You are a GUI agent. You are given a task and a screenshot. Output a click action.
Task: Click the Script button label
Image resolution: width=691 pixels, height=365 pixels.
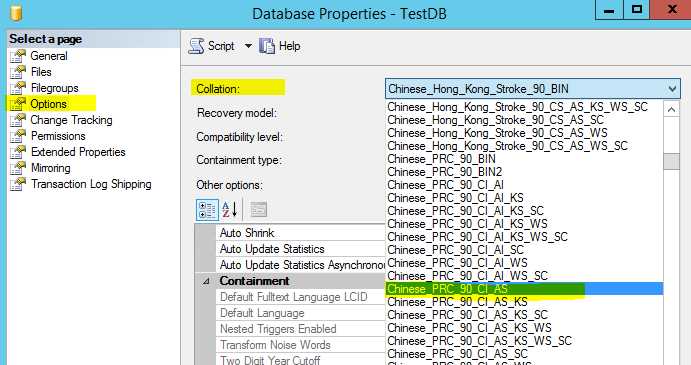221,46
